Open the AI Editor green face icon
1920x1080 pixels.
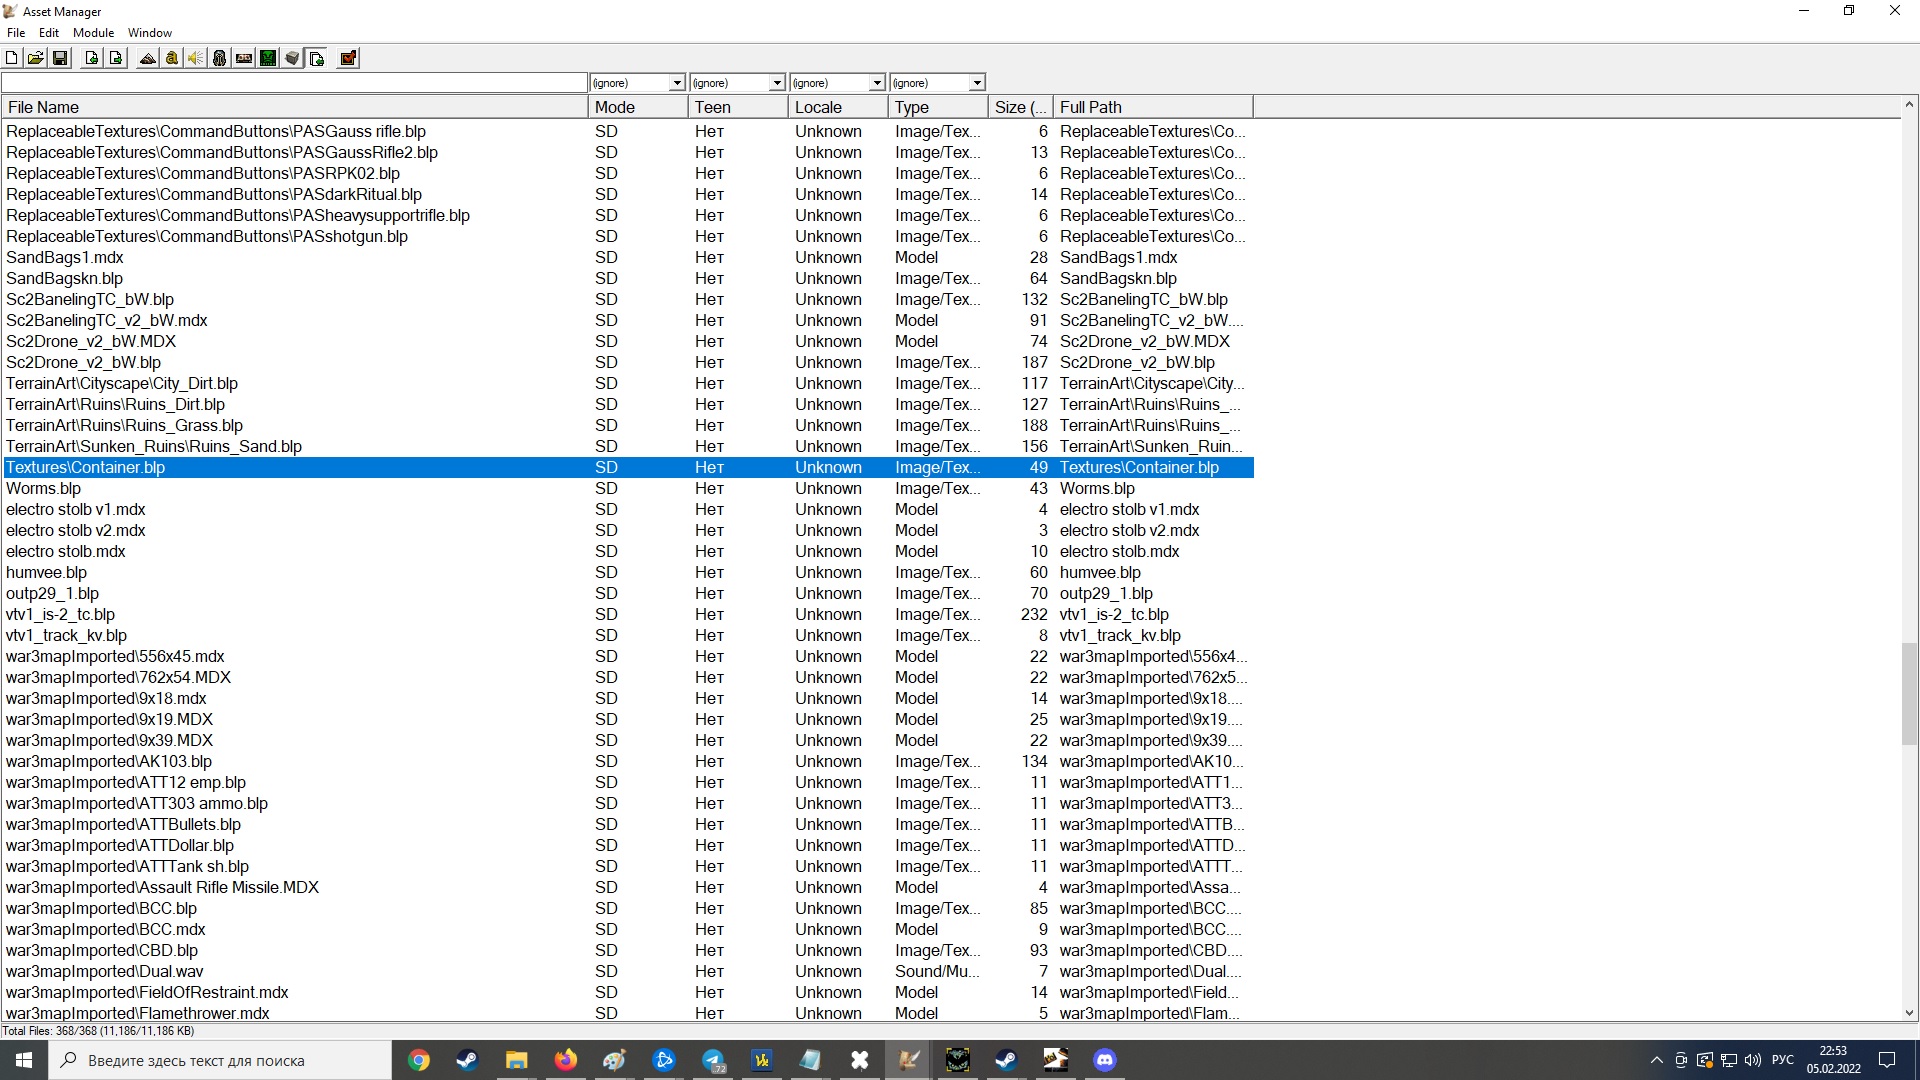[268, 58]
